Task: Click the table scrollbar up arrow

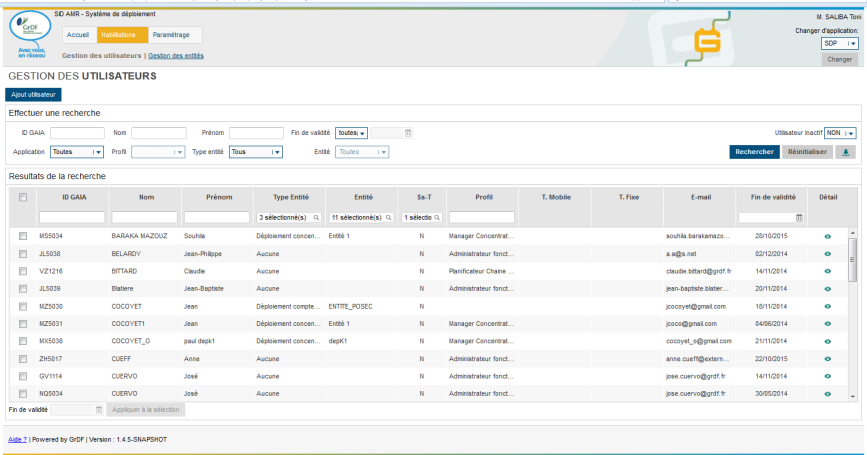Action: click(x=853, y=233)
